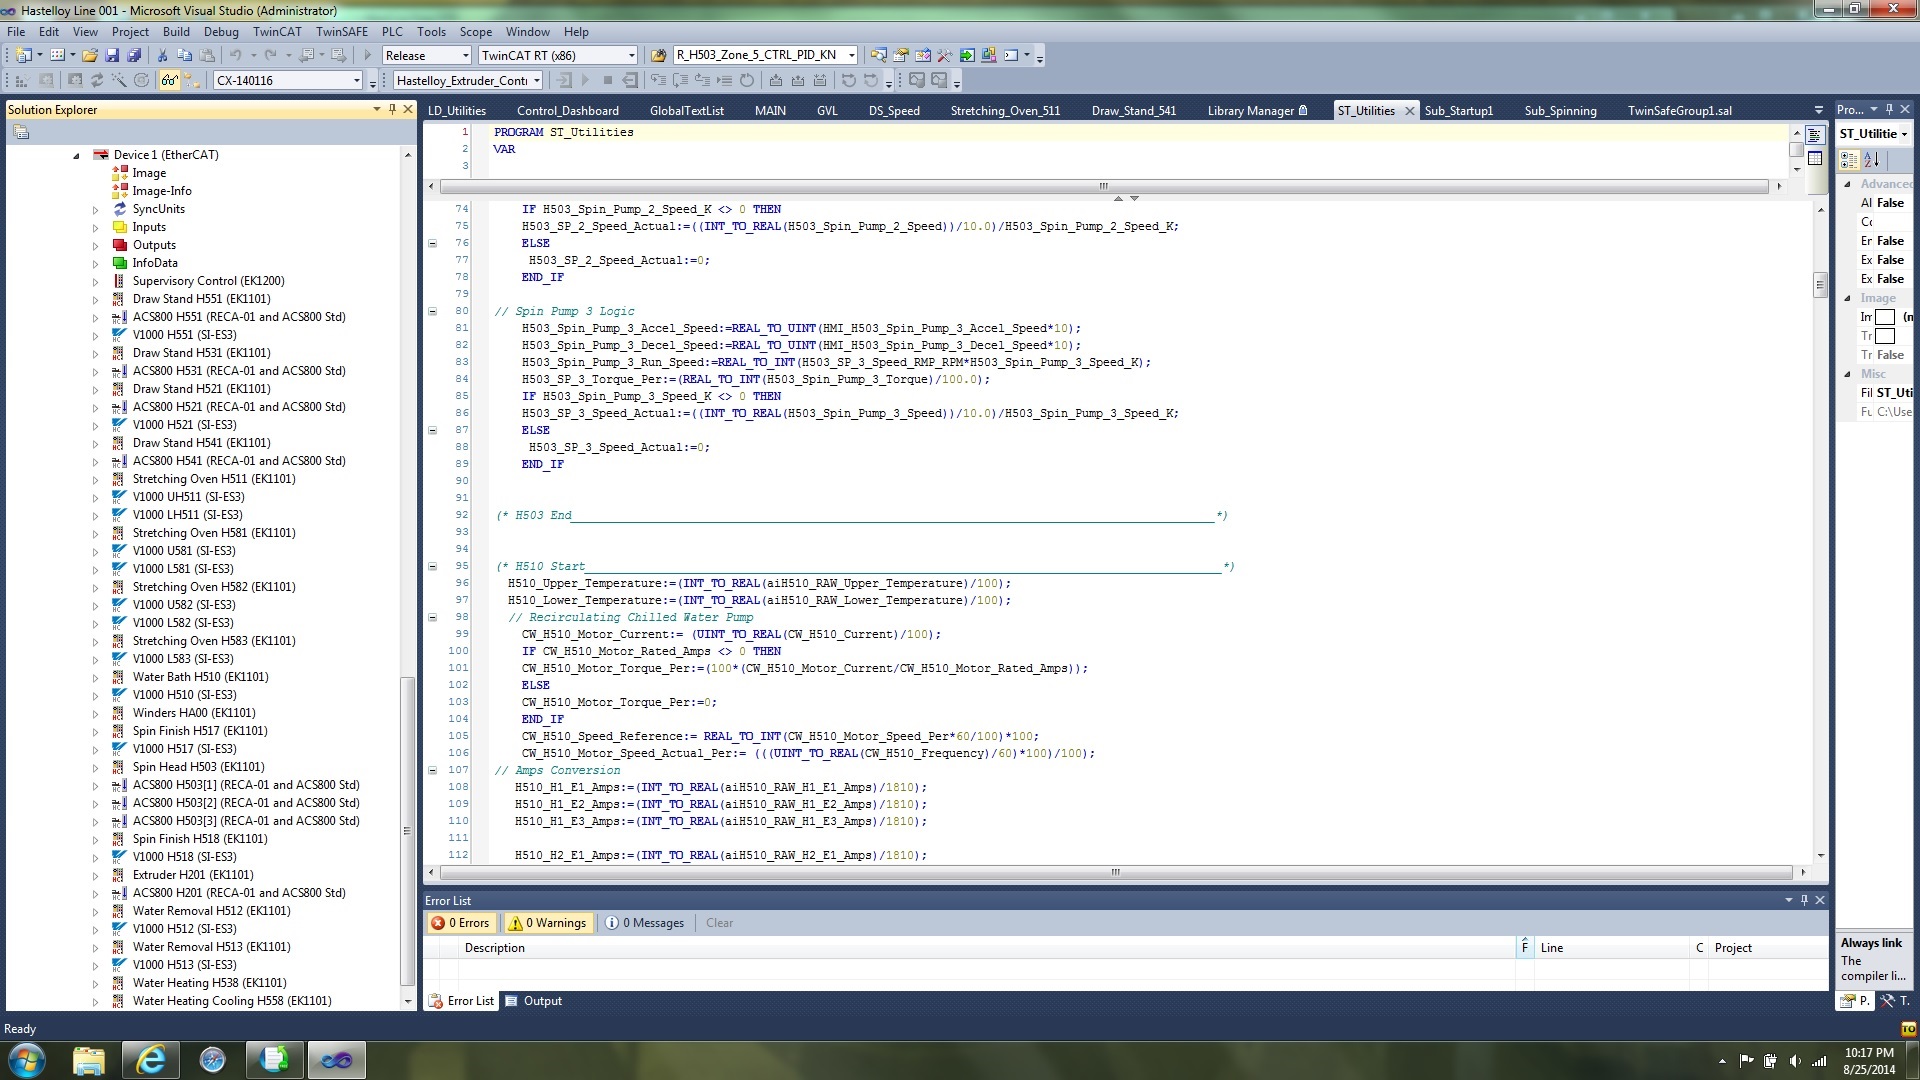1920x1080 pixels.
Task: Toggle the 0 Messages filter
Action: click(x=646, y=923)
